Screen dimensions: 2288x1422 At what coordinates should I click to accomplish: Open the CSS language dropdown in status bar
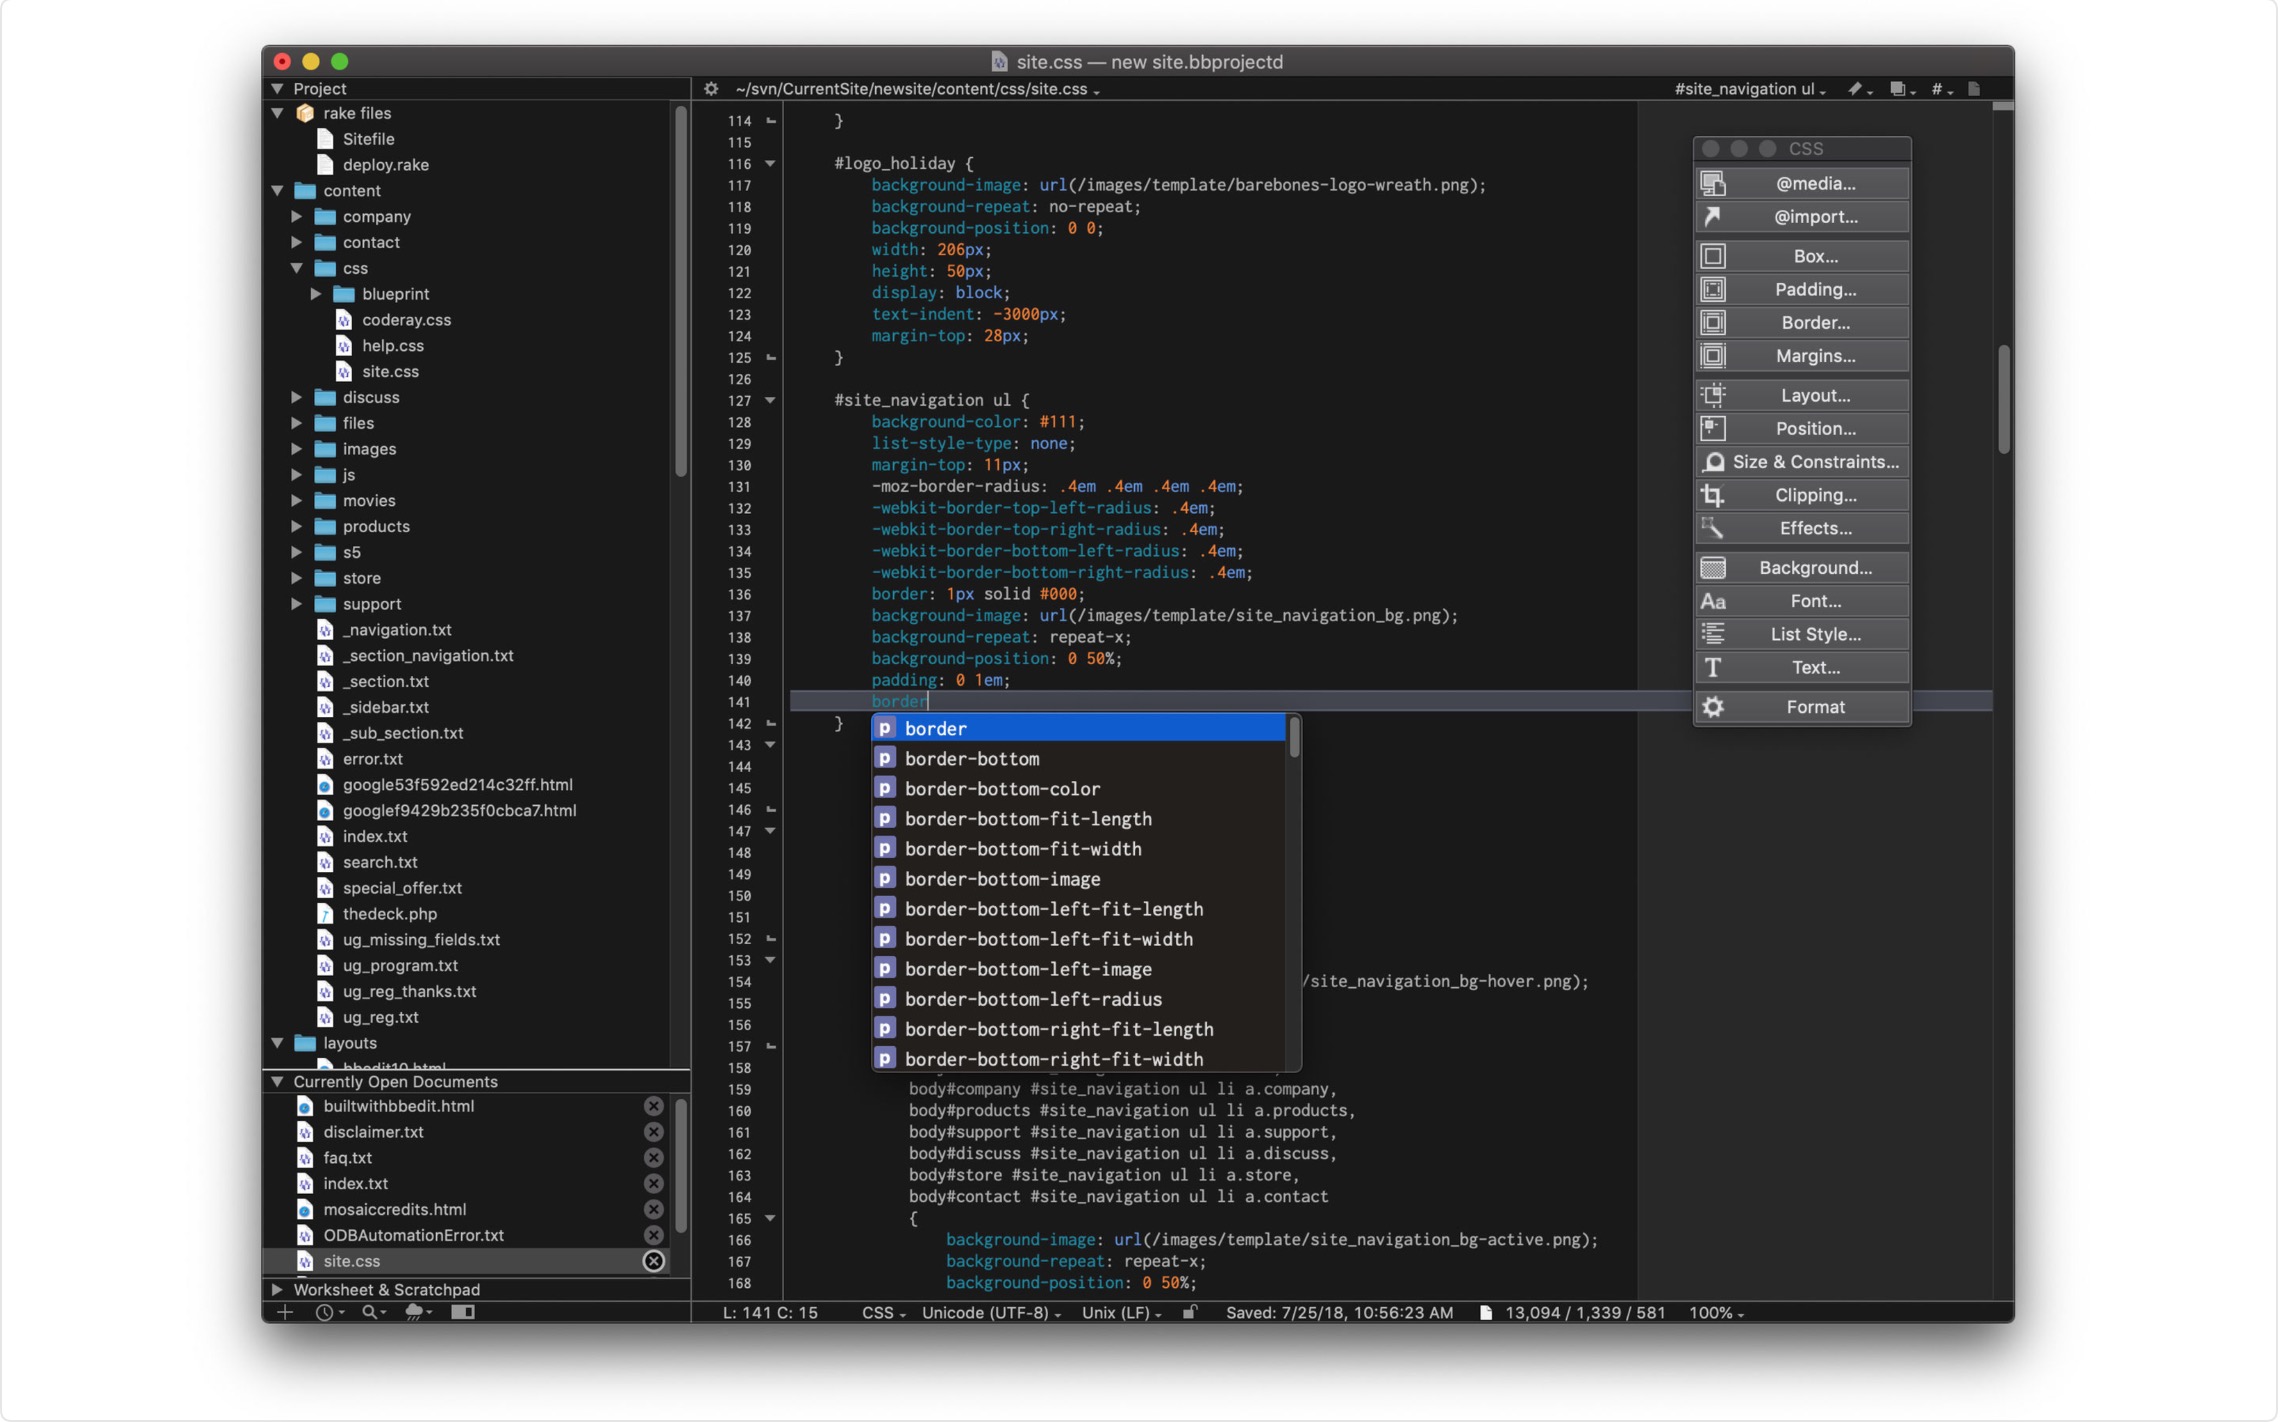[883, 1313]
